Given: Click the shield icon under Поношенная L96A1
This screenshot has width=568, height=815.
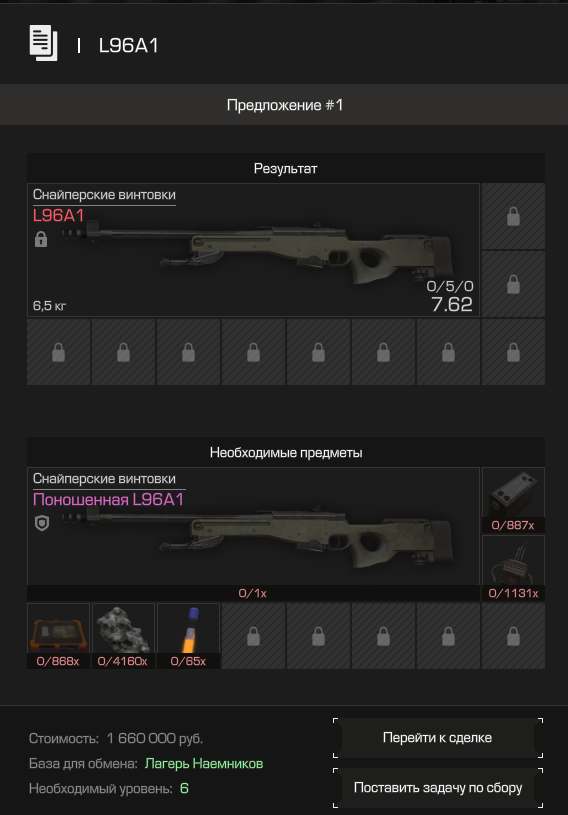Looking at the screenshot, I should 42,523.
